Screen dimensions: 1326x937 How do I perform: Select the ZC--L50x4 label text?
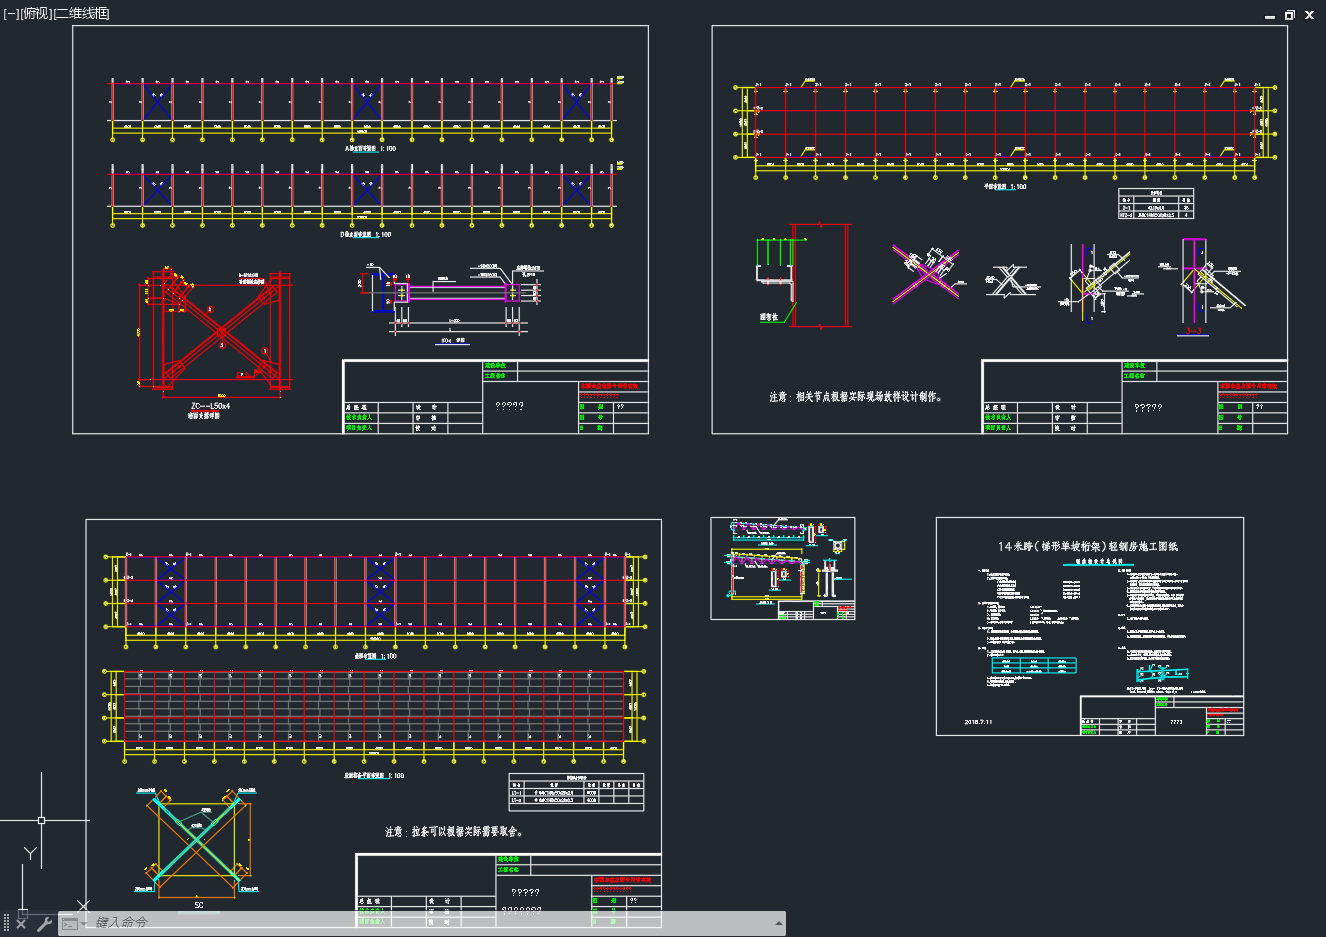(x=210, y=406)
